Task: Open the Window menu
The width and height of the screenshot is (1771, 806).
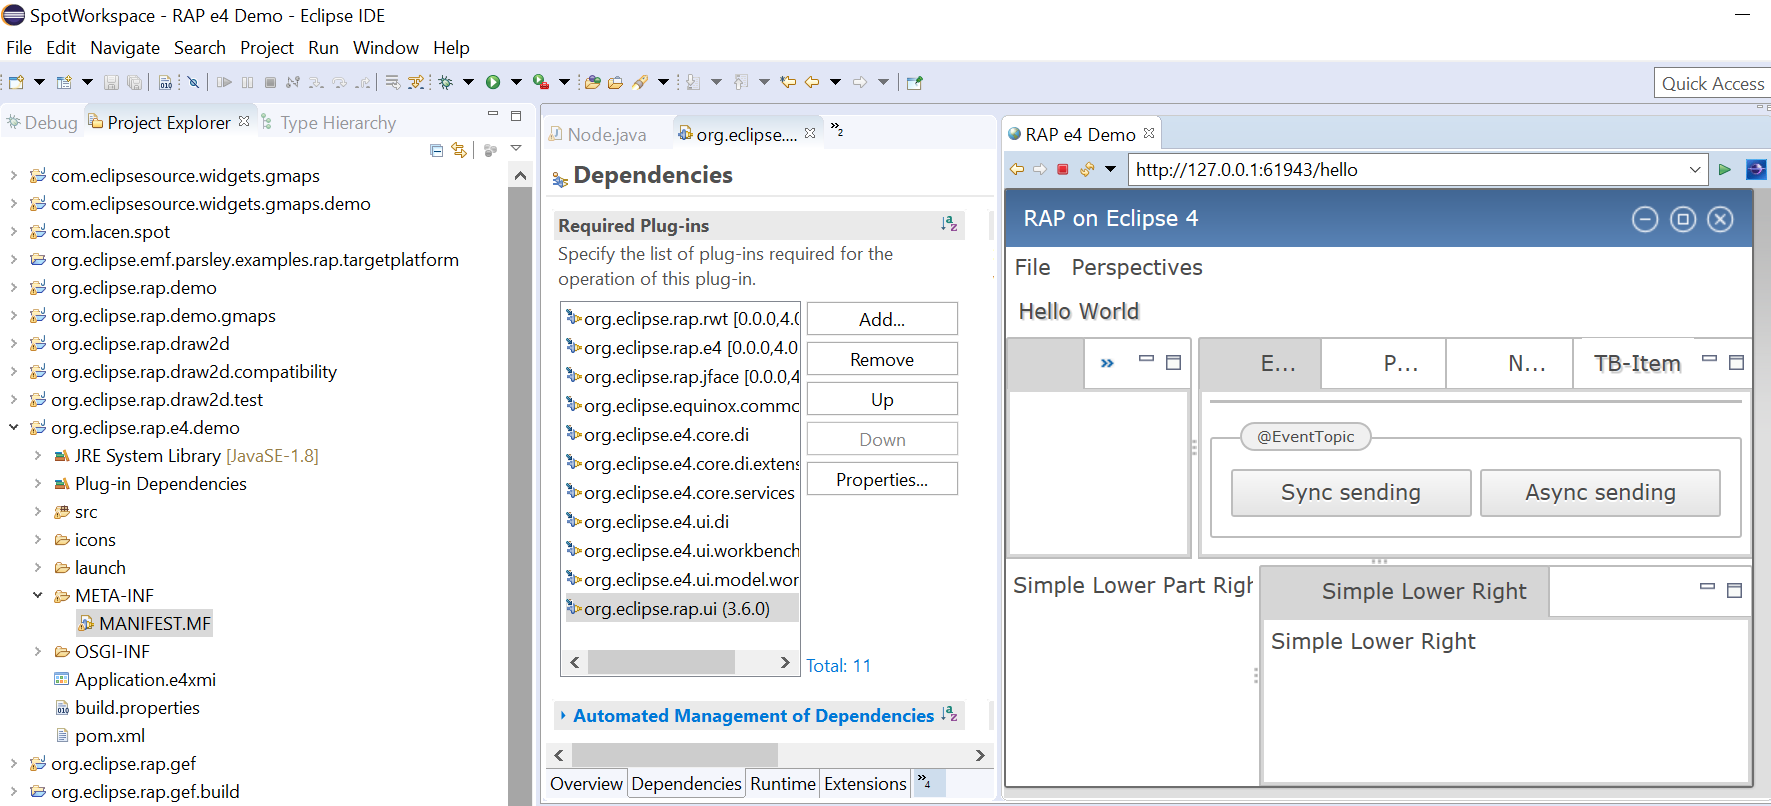Action: coord(385,47)
